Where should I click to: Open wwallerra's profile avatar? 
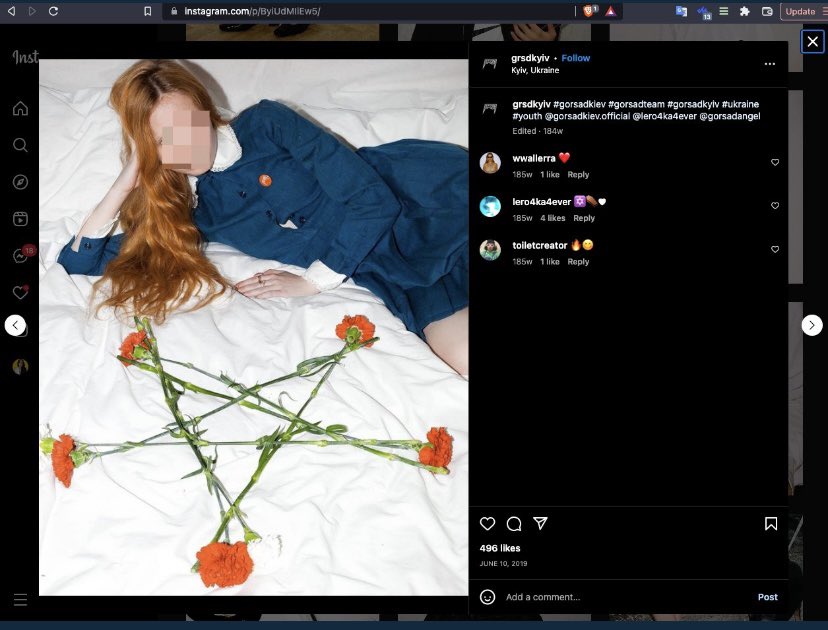pyautogui.click(x=490, y=163)
